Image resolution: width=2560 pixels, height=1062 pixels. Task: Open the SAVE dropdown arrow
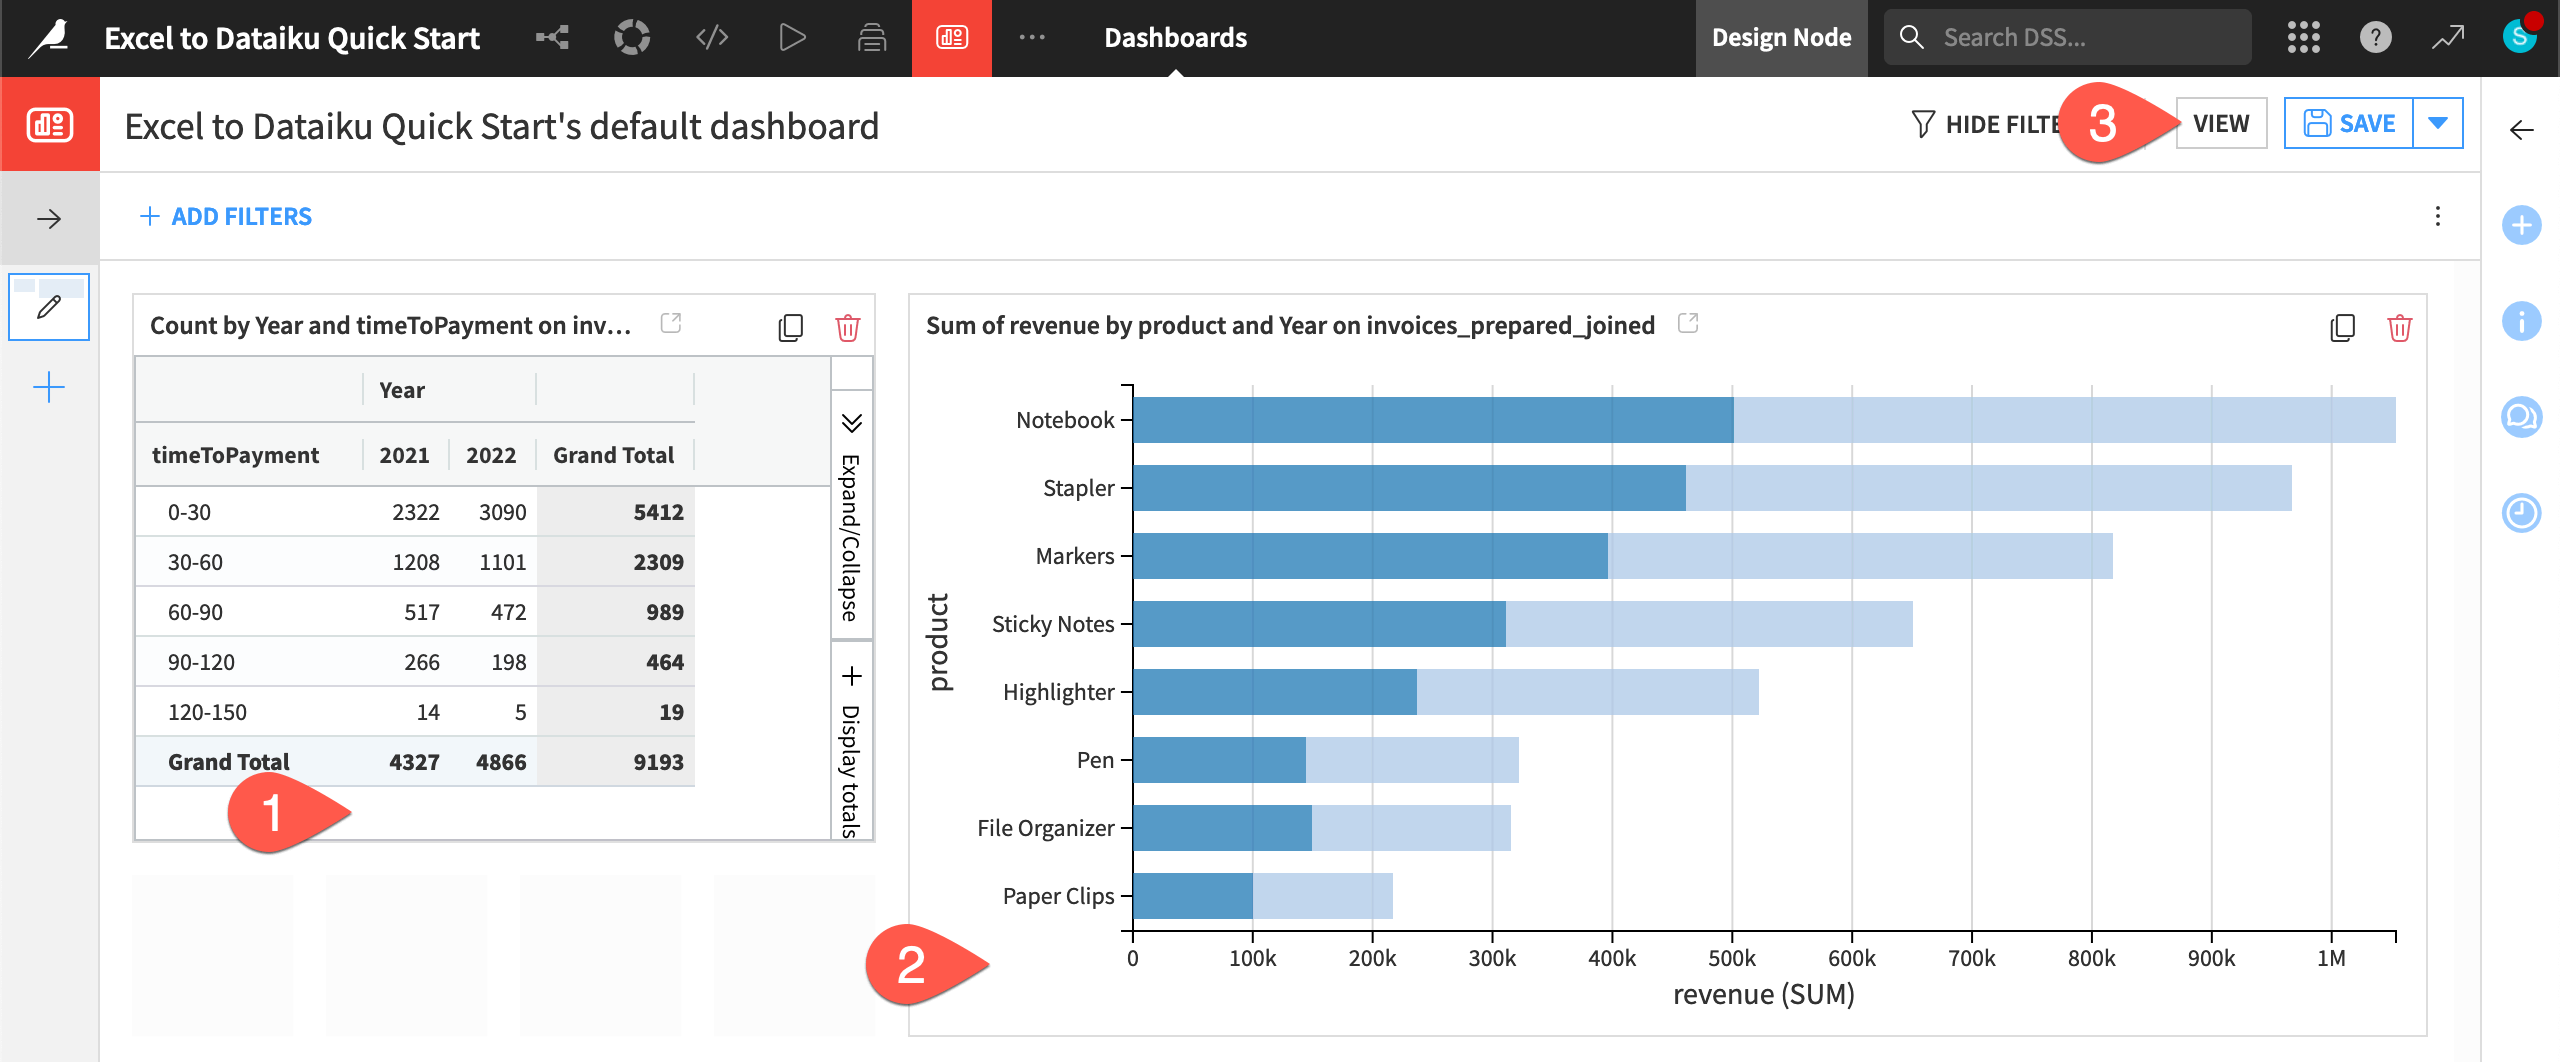point(2438,124)
